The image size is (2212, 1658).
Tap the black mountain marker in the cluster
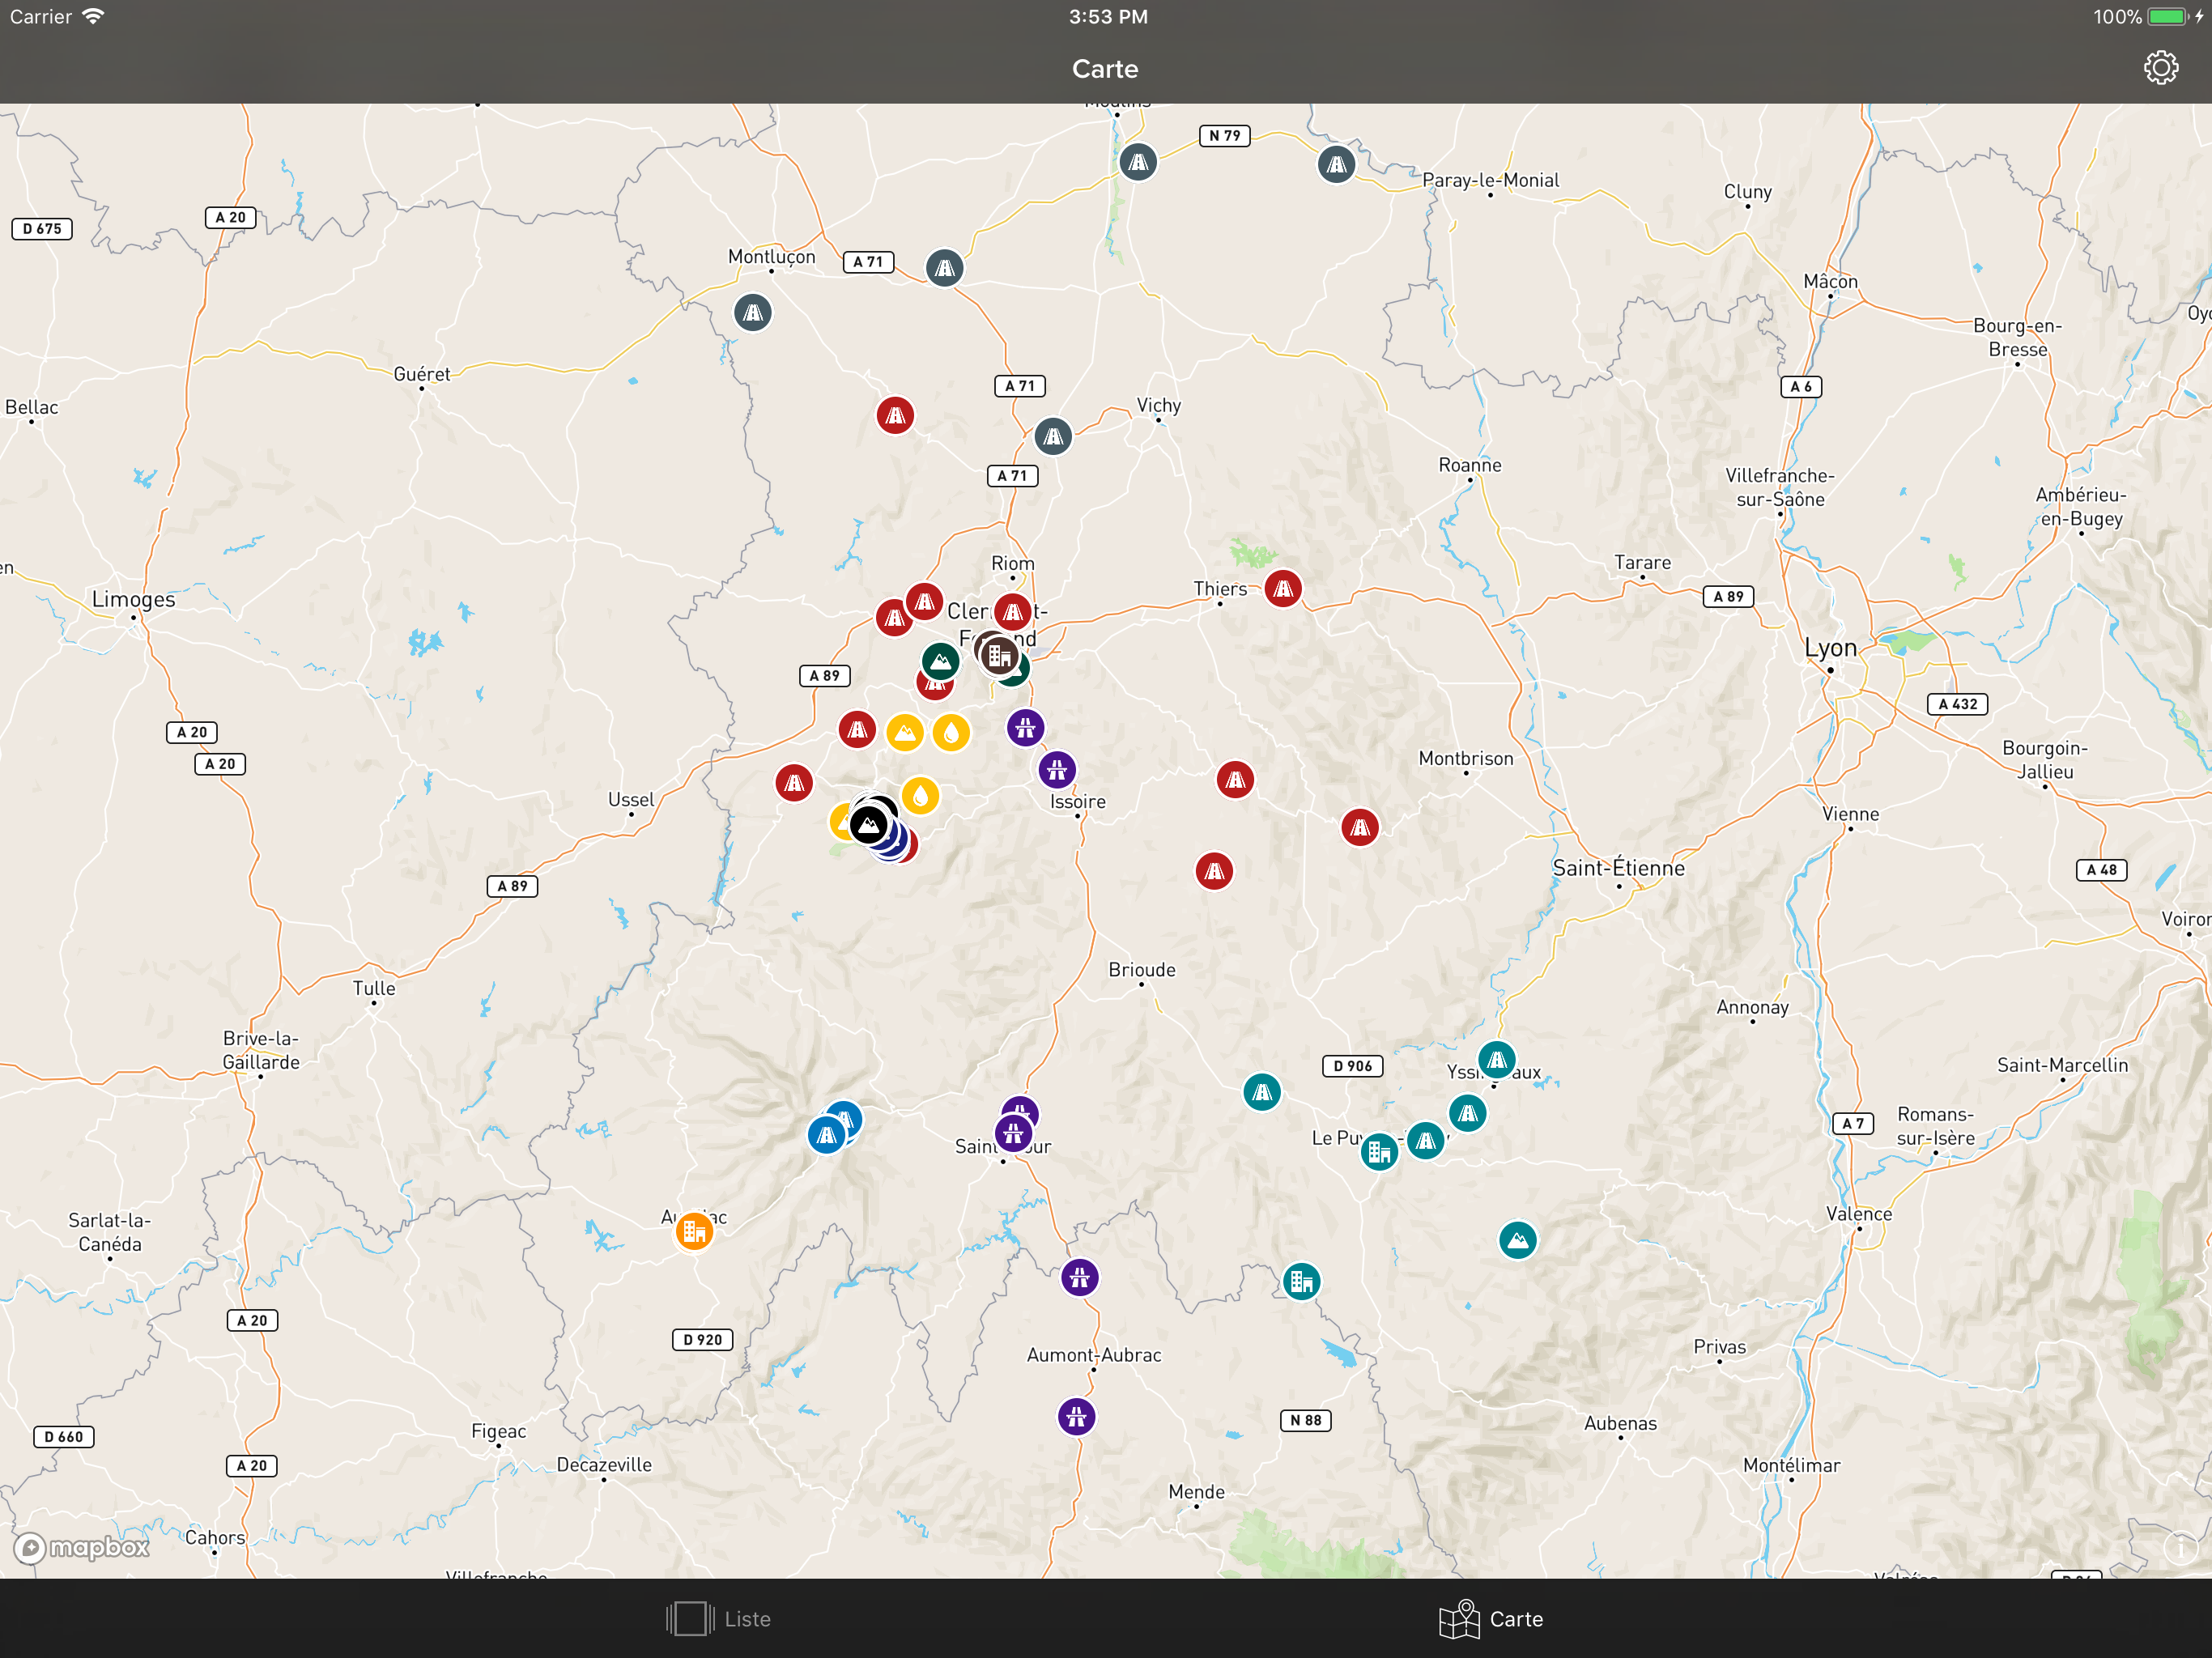pos(869,825)
